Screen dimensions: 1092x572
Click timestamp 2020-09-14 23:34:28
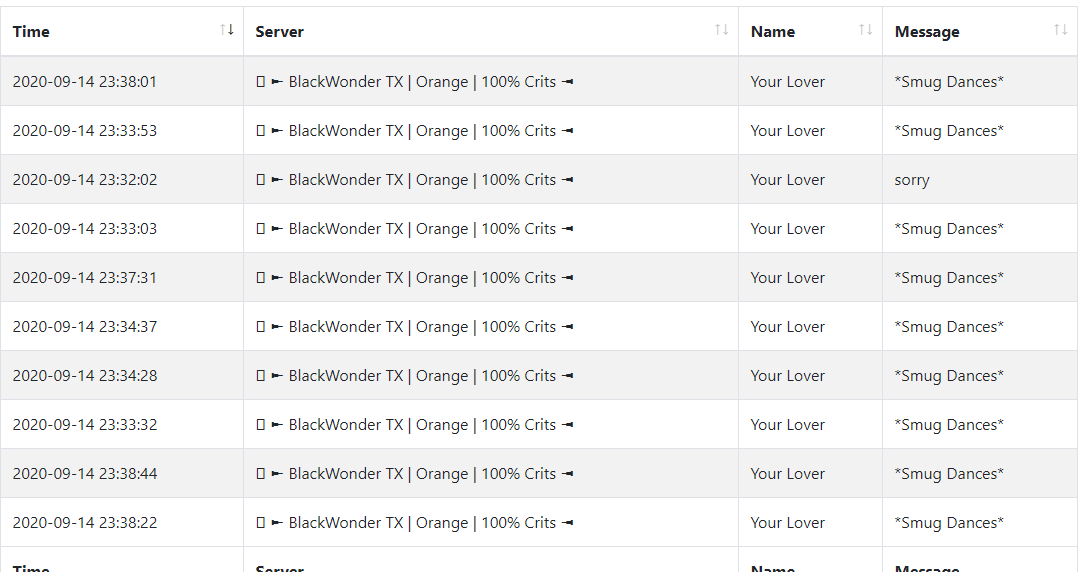(84, 376)
